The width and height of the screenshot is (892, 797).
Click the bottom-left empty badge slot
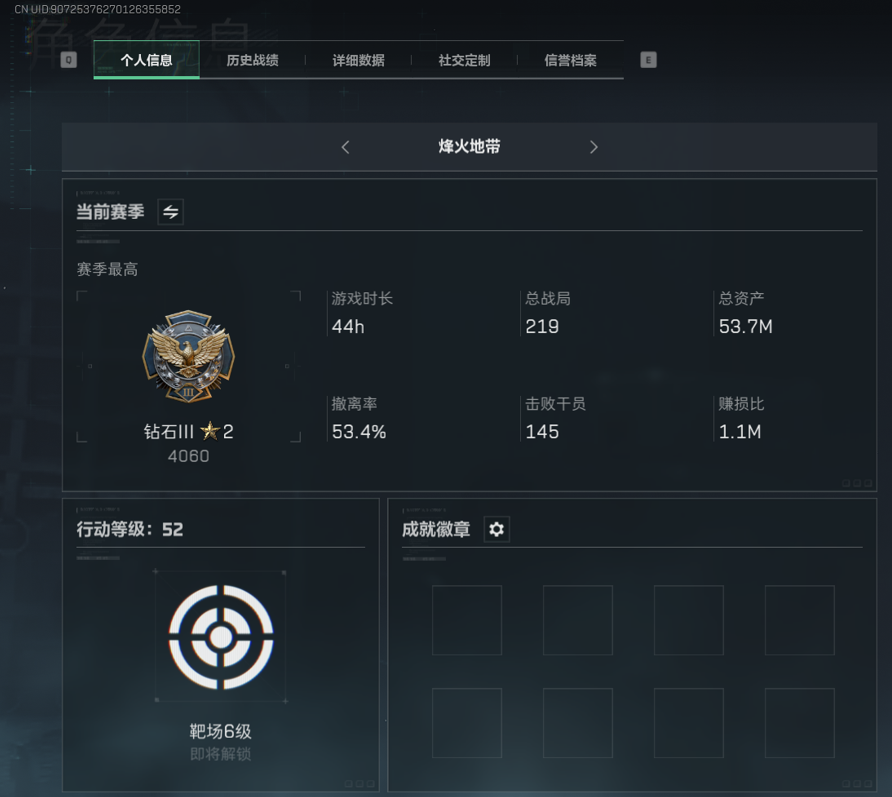[x=467, y=723]
